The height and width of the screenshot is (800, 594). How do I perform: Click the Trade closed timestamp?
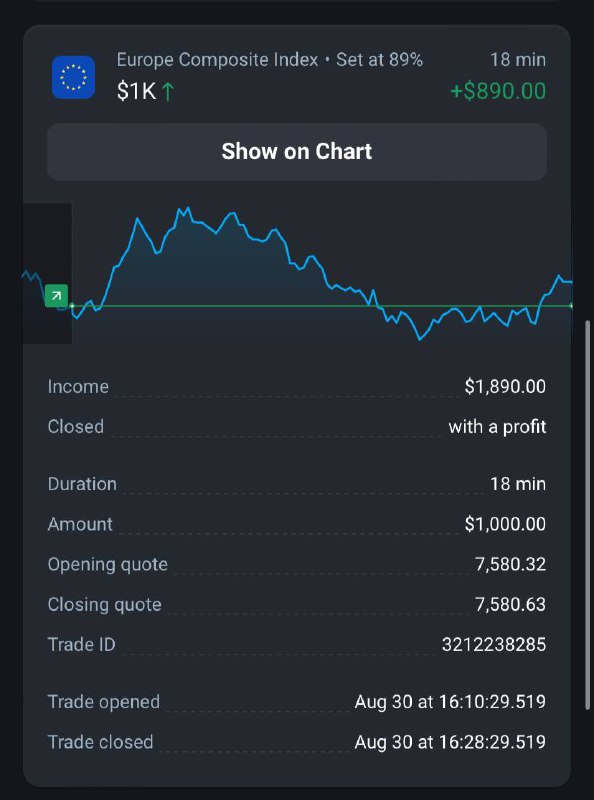[450, 742]
